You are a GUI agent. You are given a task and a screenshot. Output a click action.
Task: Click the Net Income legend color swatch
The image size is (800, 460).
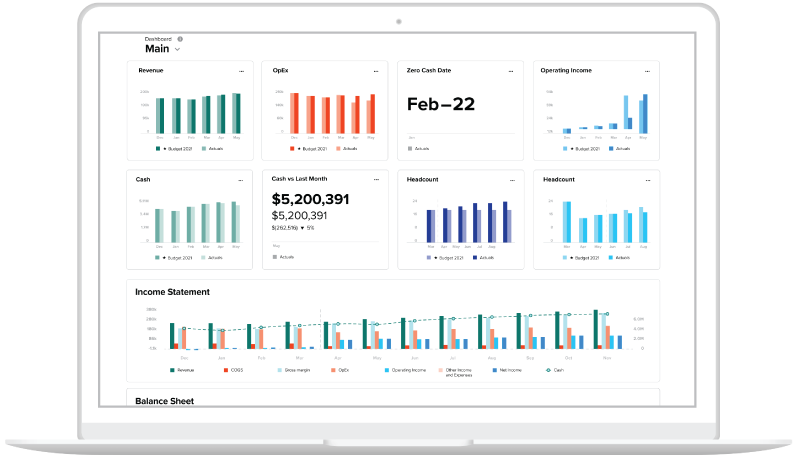coord(492,369)
